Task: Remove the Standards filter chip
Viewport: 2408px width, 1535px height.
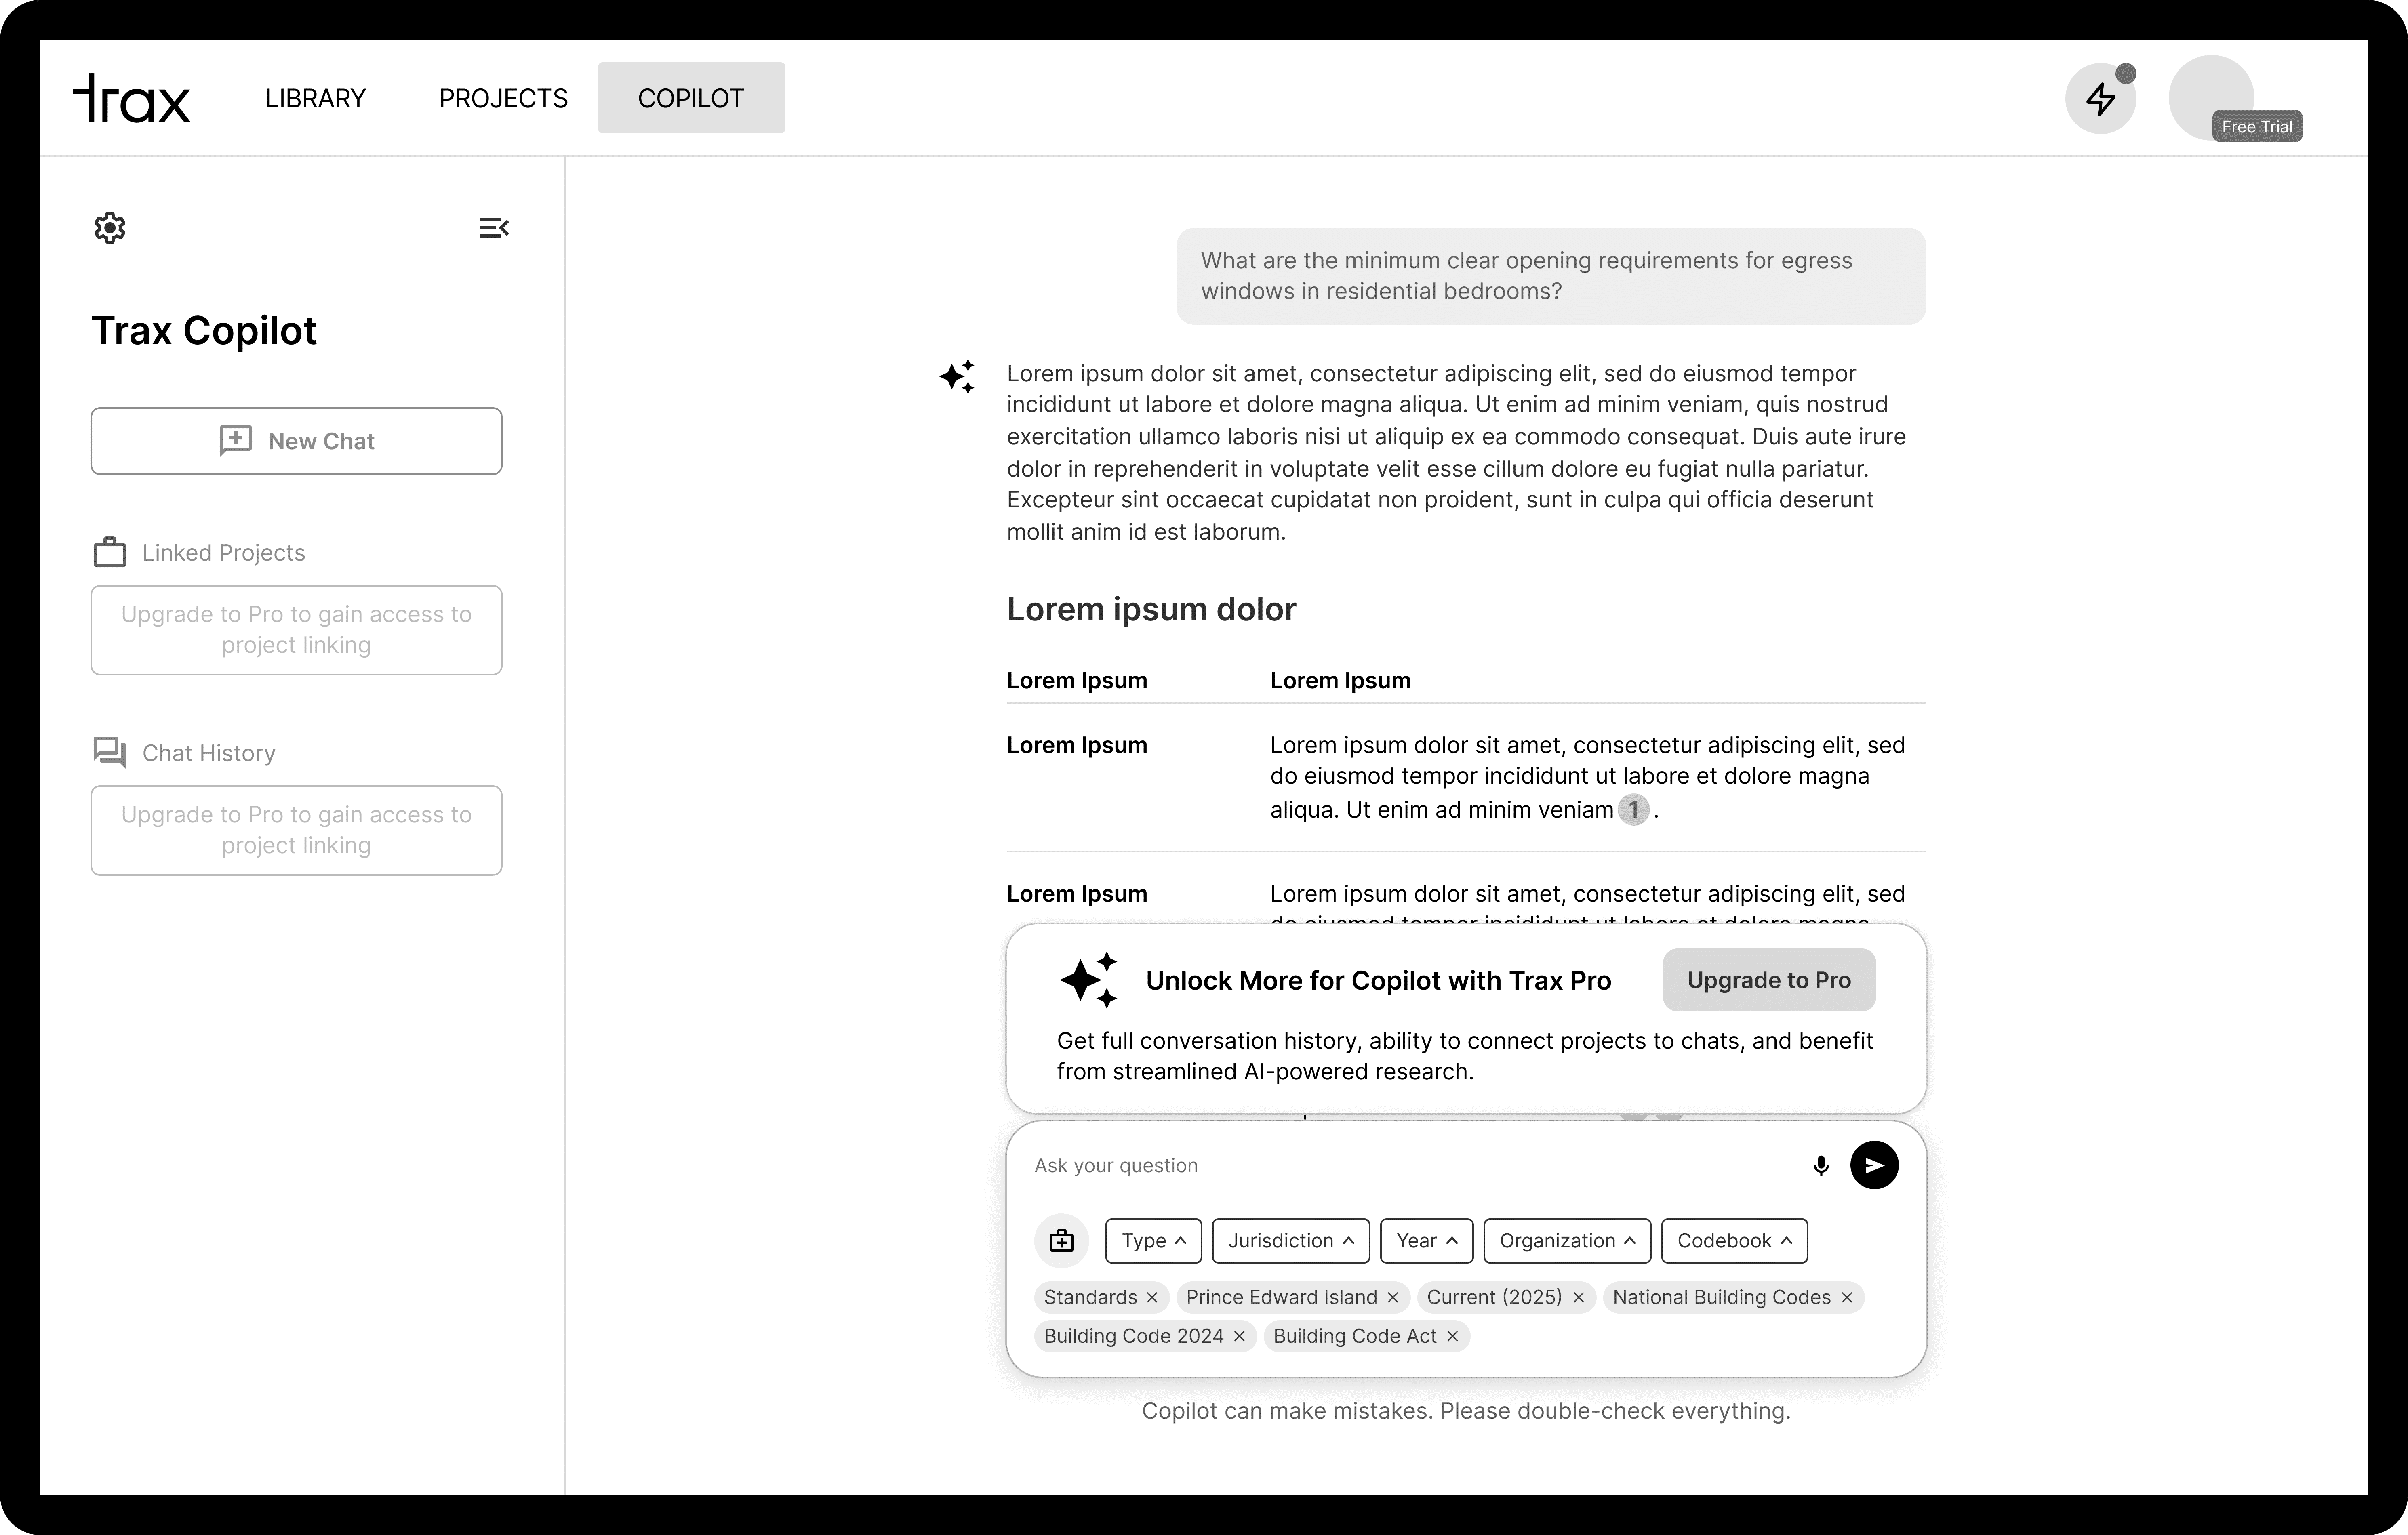Action: (x=1152, y=1298)
